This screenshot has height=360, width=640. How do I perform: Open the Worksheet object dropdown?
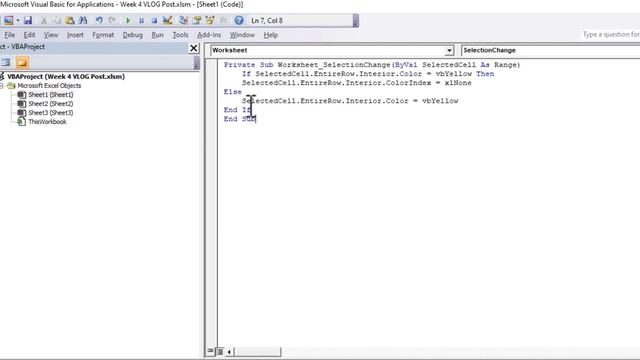tap(449, 50)
